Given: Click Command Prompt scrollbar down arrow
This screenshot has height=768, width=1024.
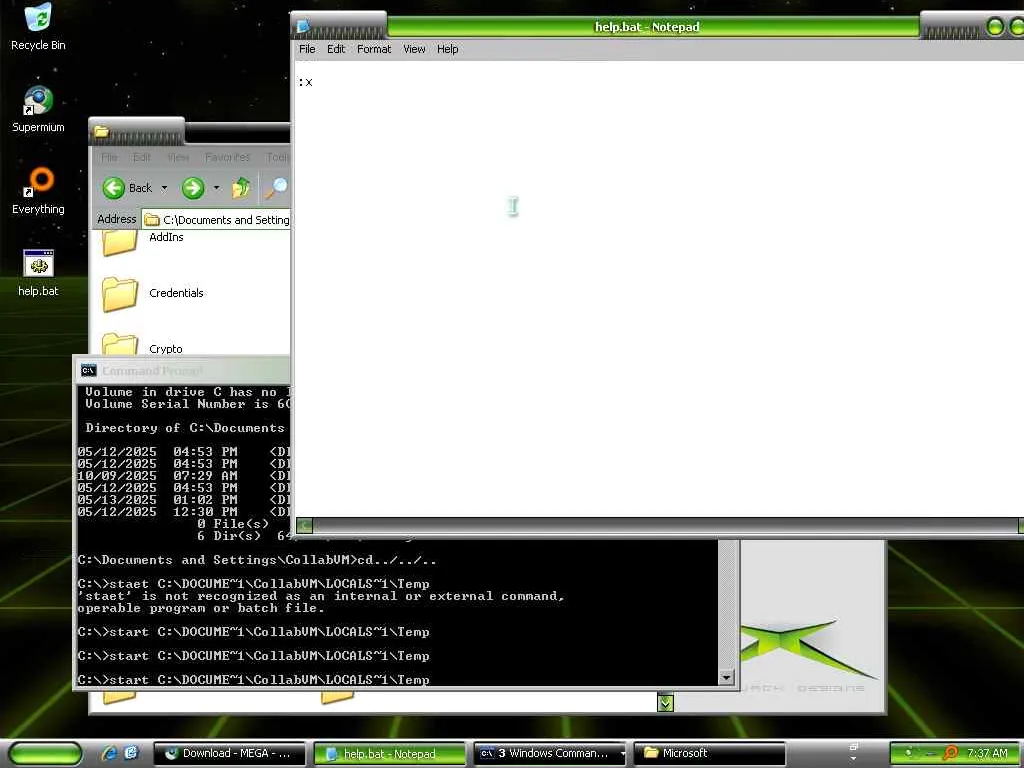Looking at the screenshot, I should (x=726, y=677).
